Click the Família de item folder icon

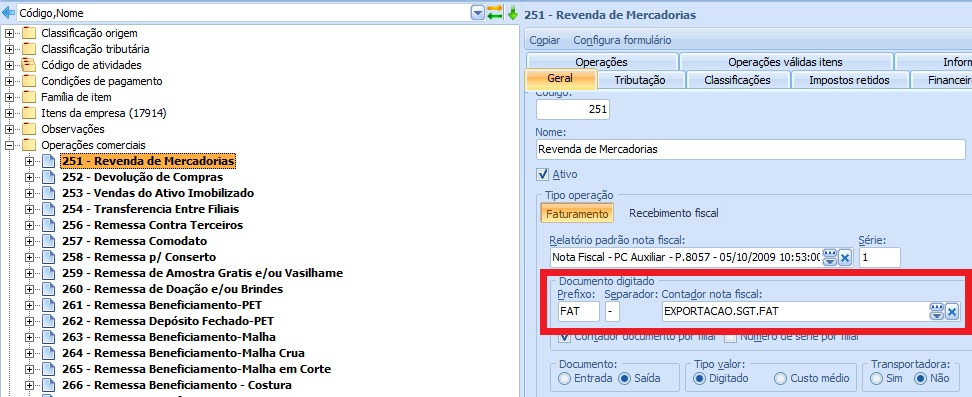click(x=29, y=97)
